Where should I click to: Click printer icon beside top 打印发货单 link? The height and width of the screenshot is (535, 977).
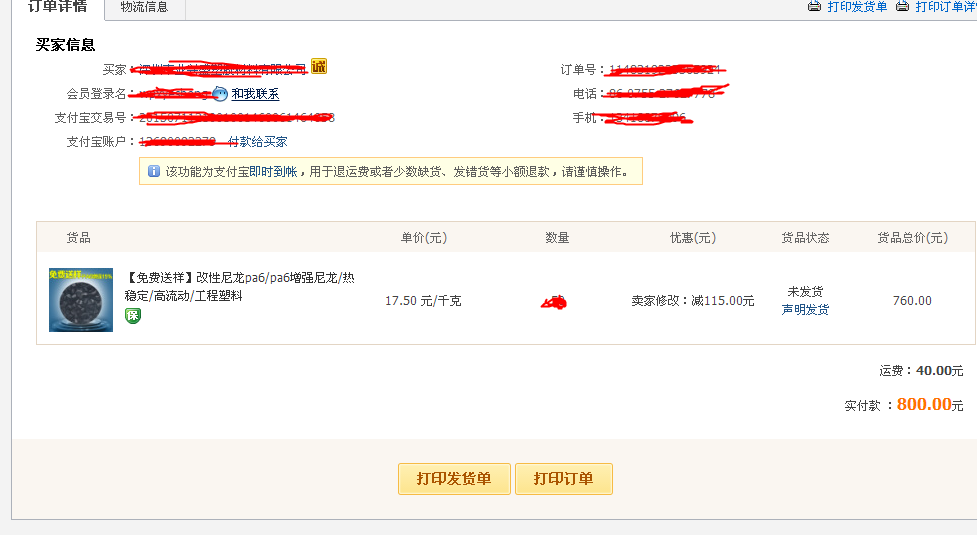[815, 7]
